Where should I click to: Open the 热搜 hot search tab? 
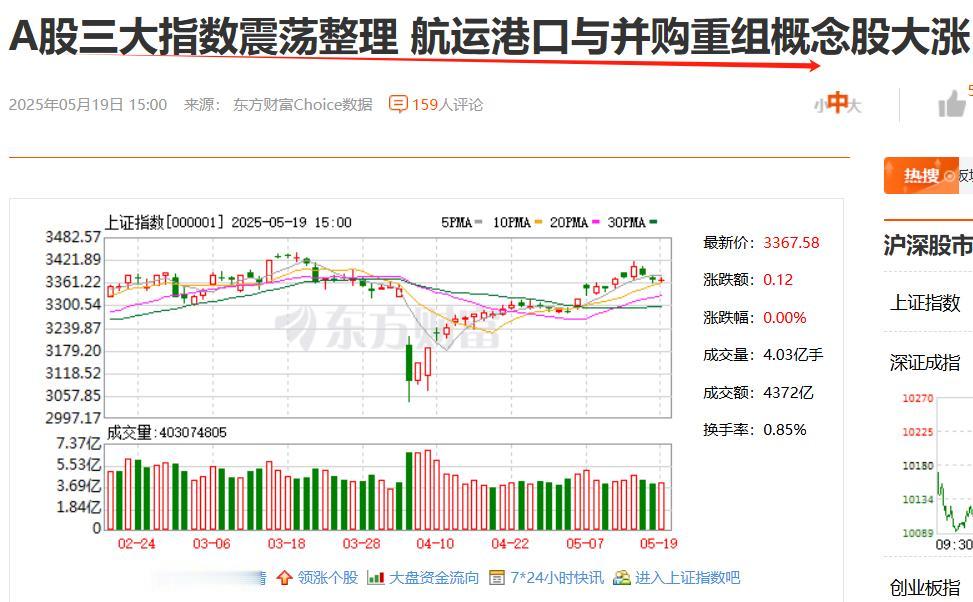click(921, 176)
